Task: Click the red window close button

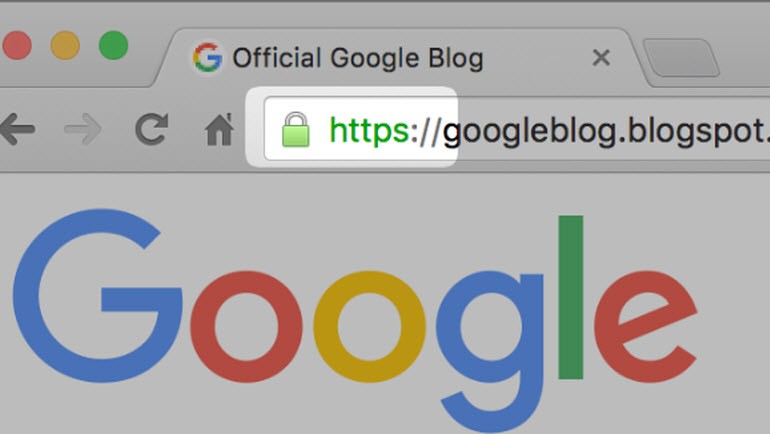Action: tap(17, 45)
